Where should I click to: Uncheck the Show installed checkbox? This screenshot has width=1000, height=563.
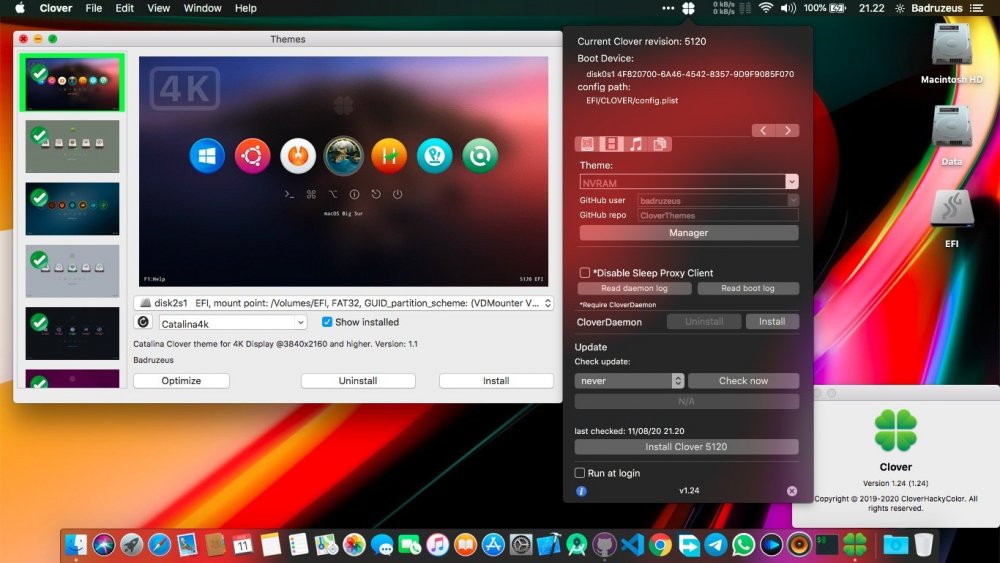pos(327,322)
